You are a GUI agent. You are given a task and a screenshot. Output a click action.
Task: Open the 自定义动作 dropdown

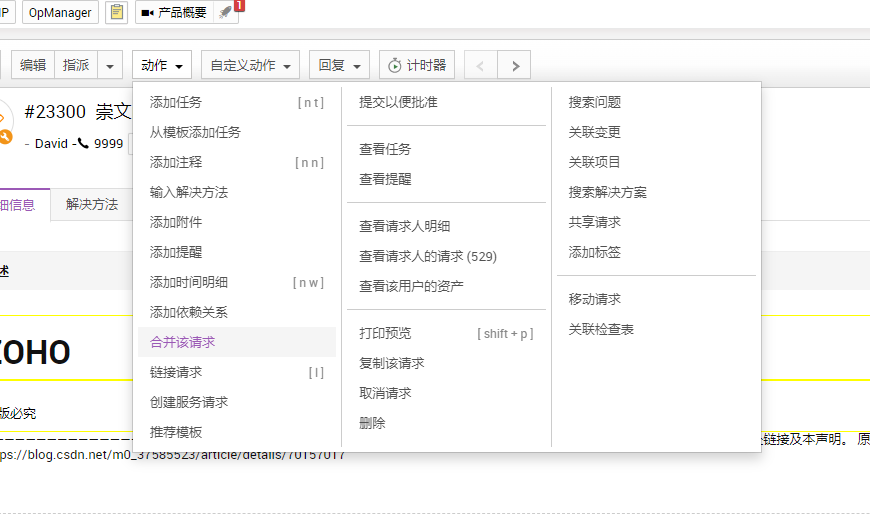point(250,66)
